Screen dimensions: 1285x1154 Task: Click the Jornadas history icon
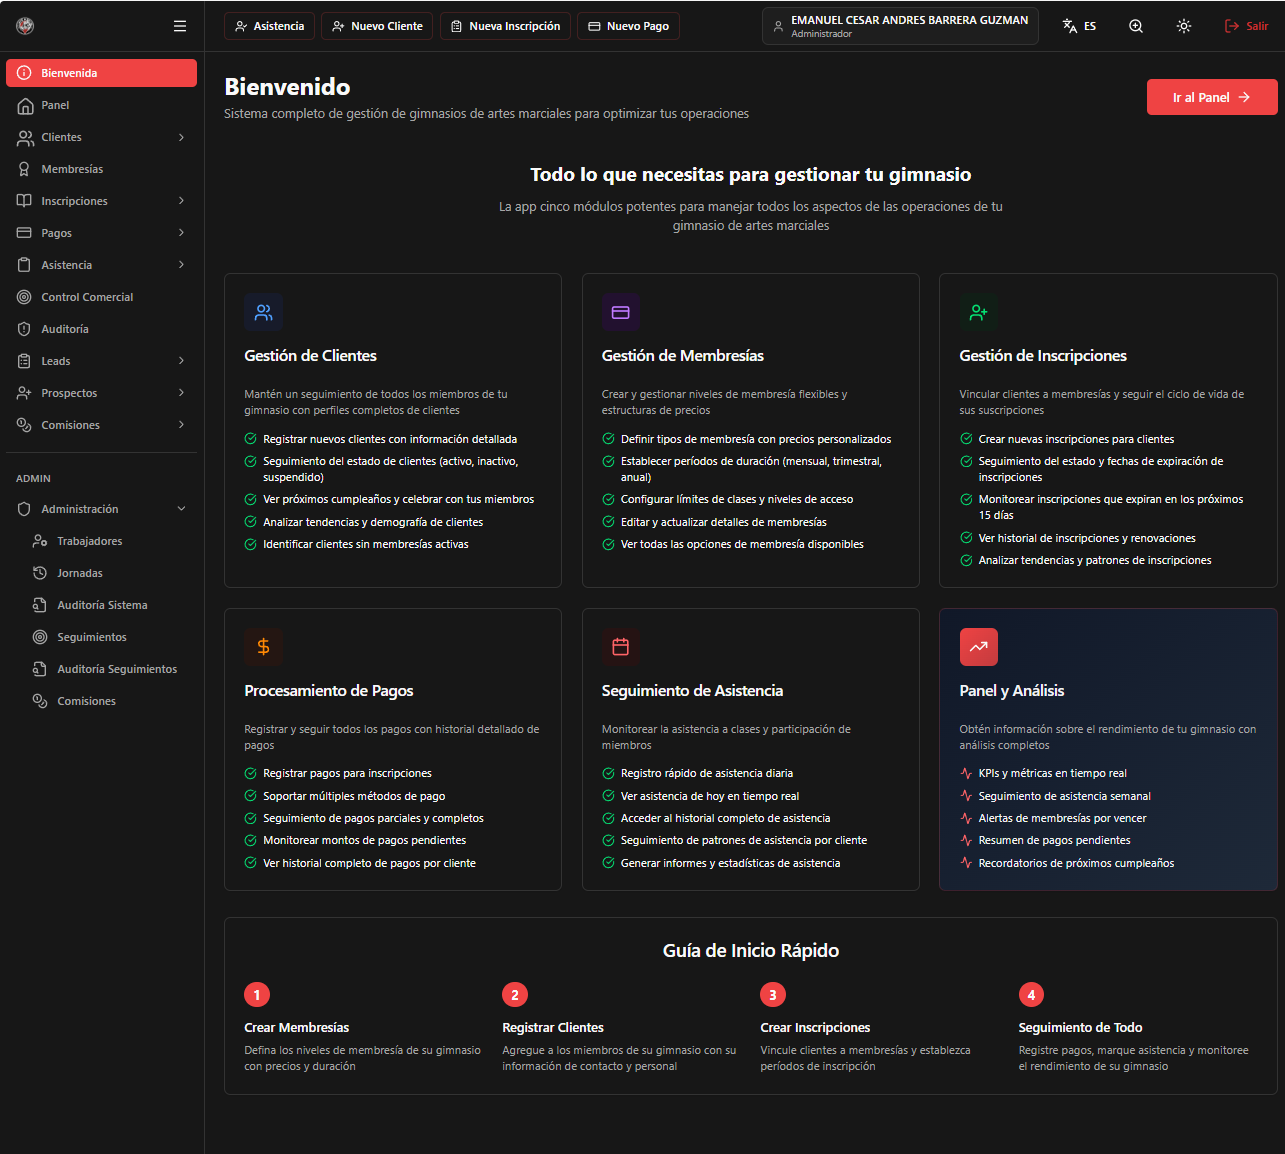[40, 573]
